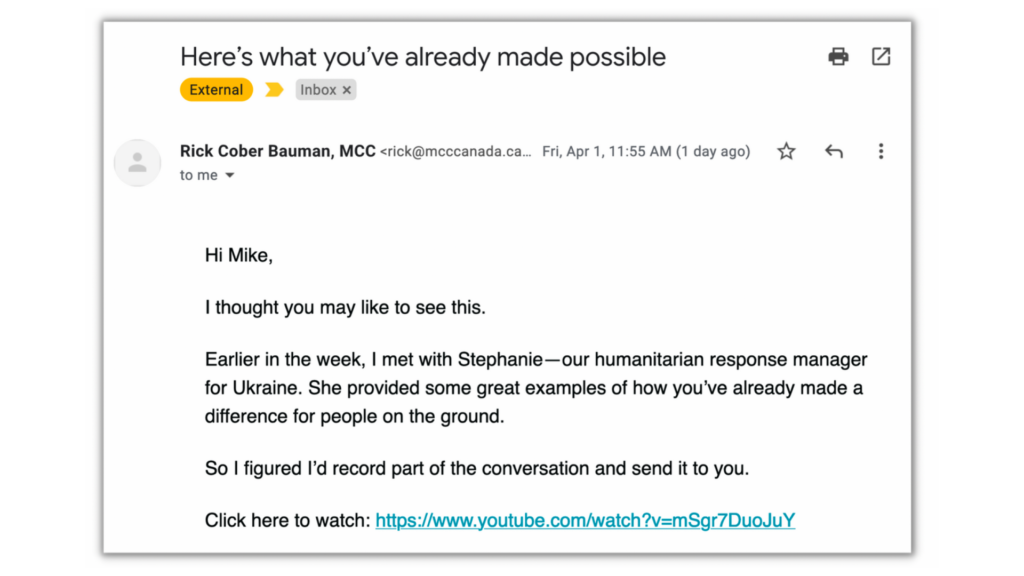Click the 'I thought you may like' line
This screenshot has height=576, width=1024.
pyautogui.click(x=345, y=307)
